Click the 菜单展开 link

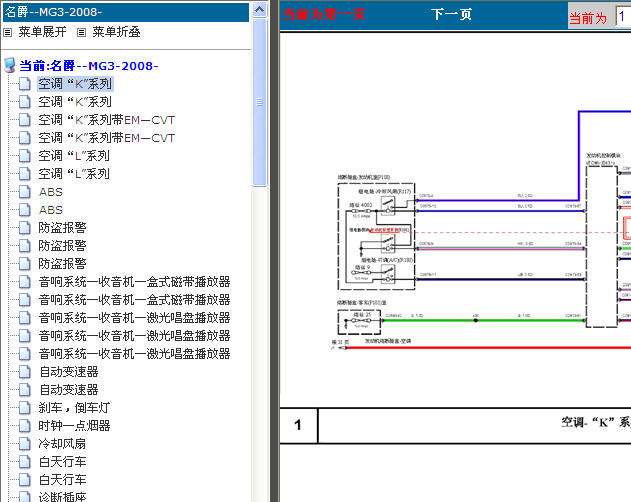[42, 32]
